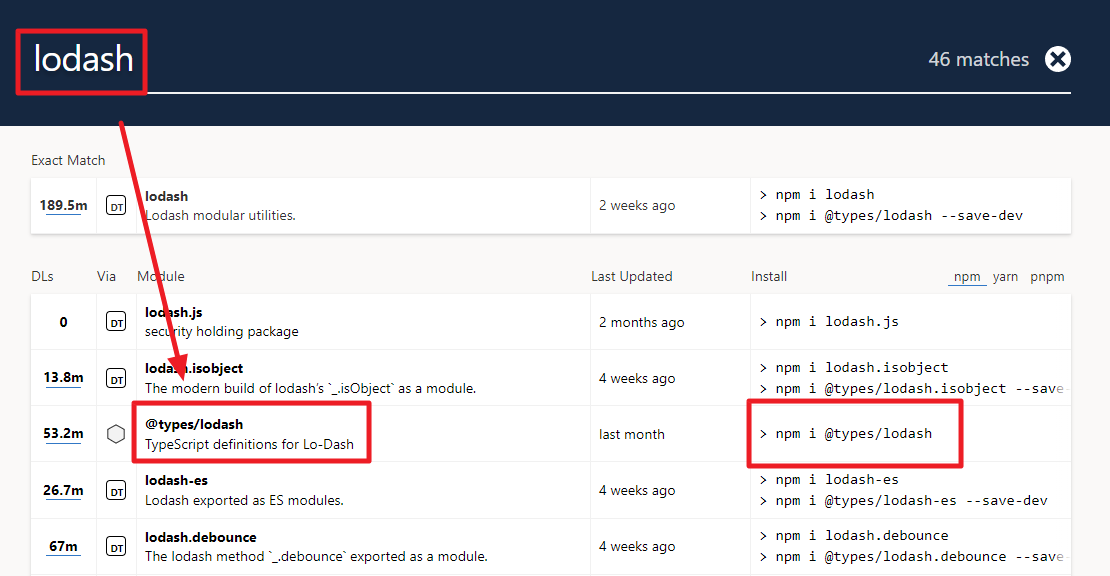Click the 189.5m download count for lodash
The height and width of the screenshot is (576, 1110).
63,204
